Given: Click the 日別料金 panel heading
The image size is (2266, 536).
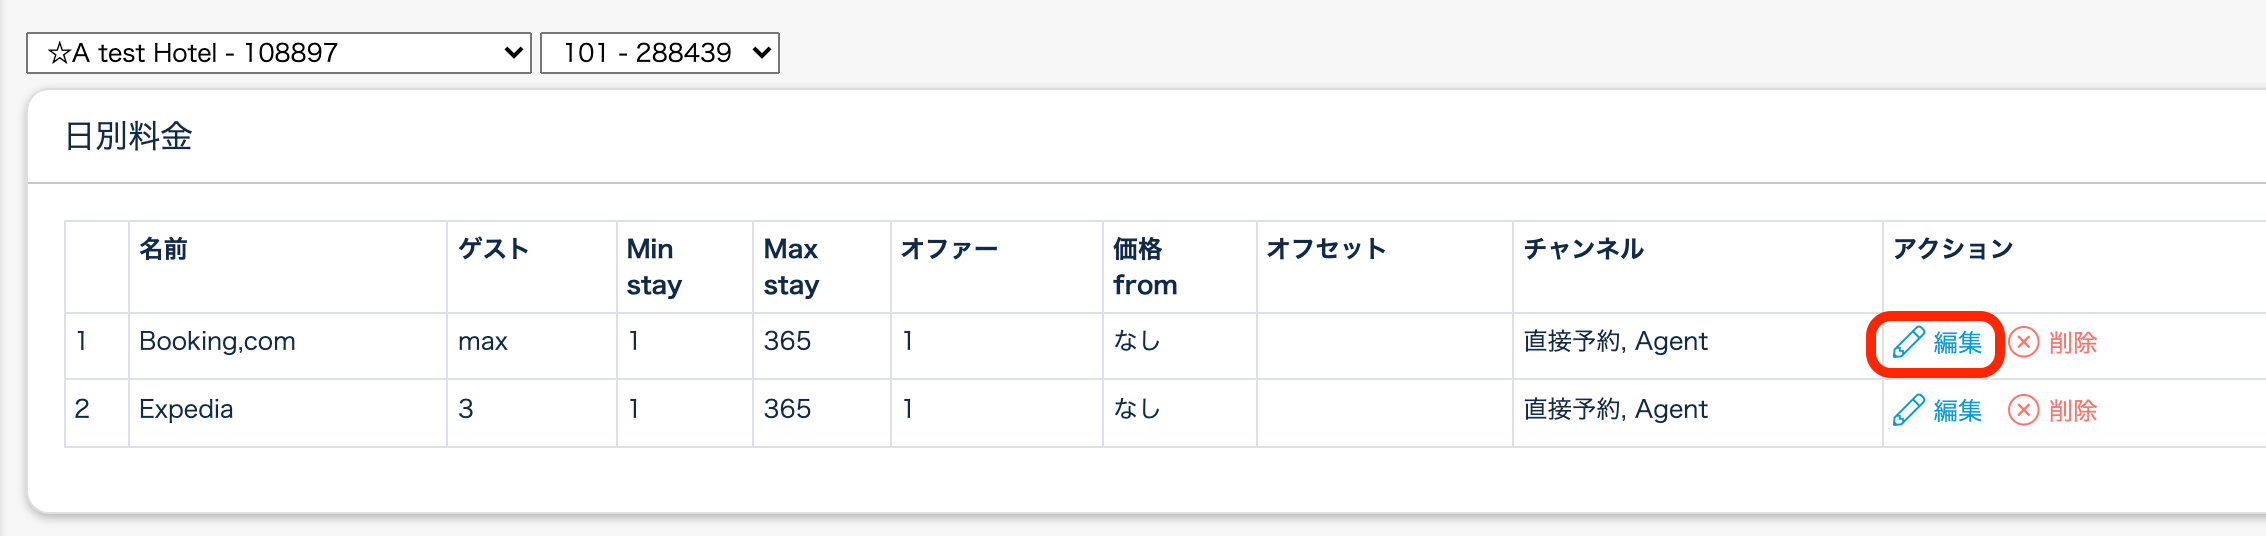Looking at the screenshot, I should (x=128, y=136).
